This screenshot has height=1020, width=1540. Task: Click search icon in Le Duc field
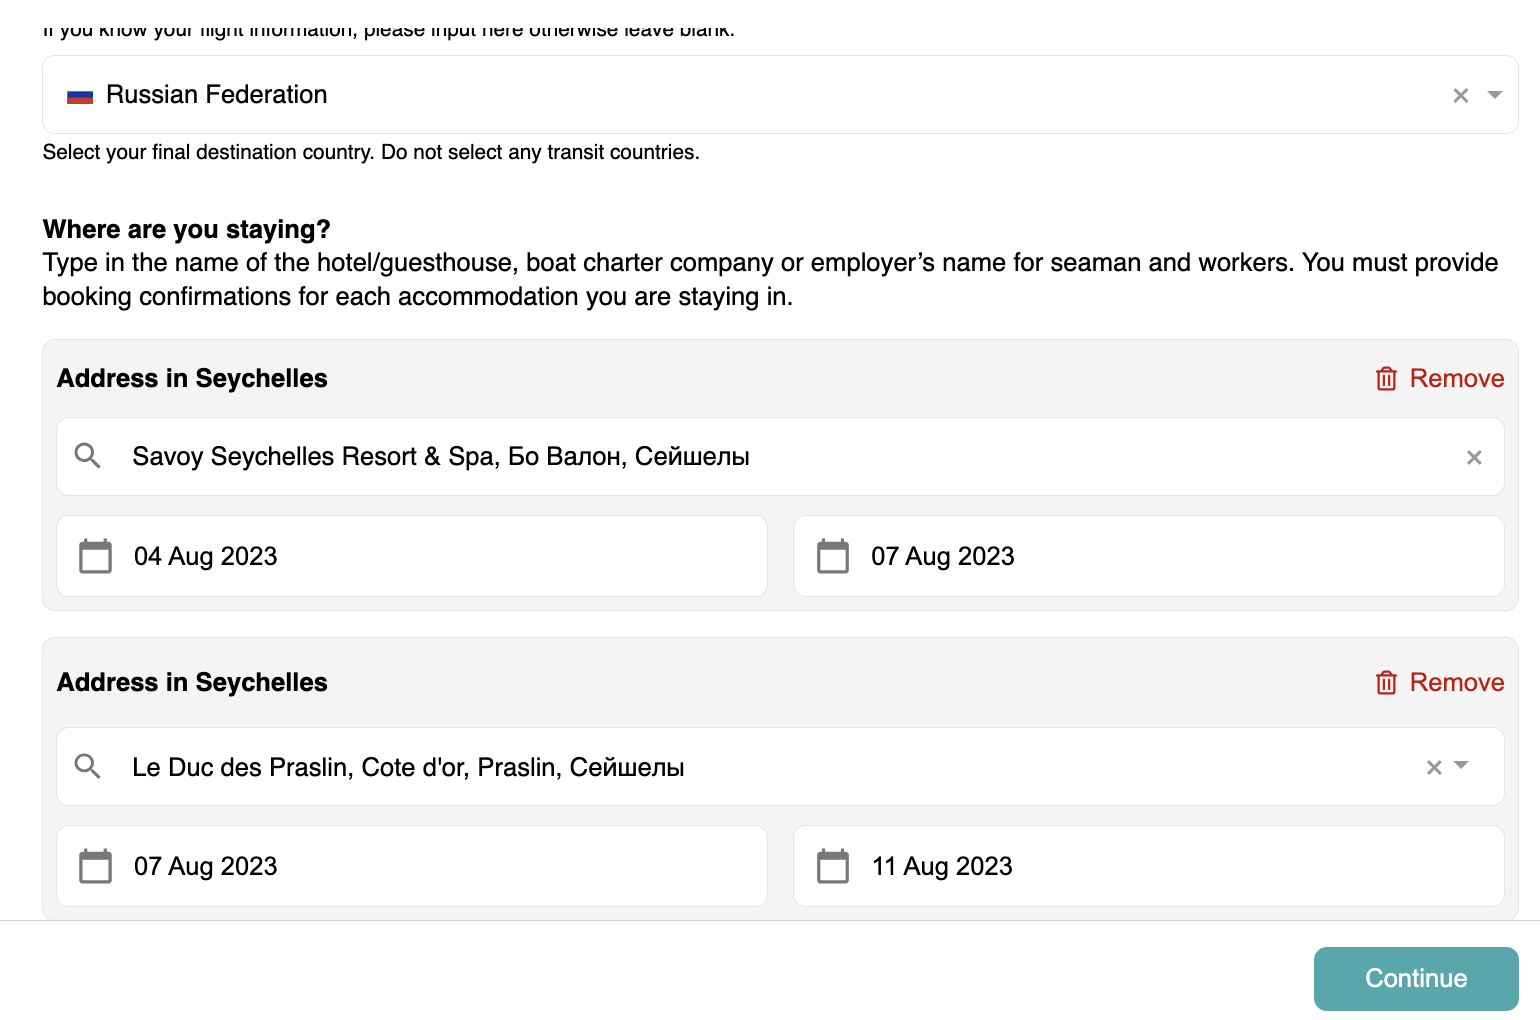tap(88, 767)
